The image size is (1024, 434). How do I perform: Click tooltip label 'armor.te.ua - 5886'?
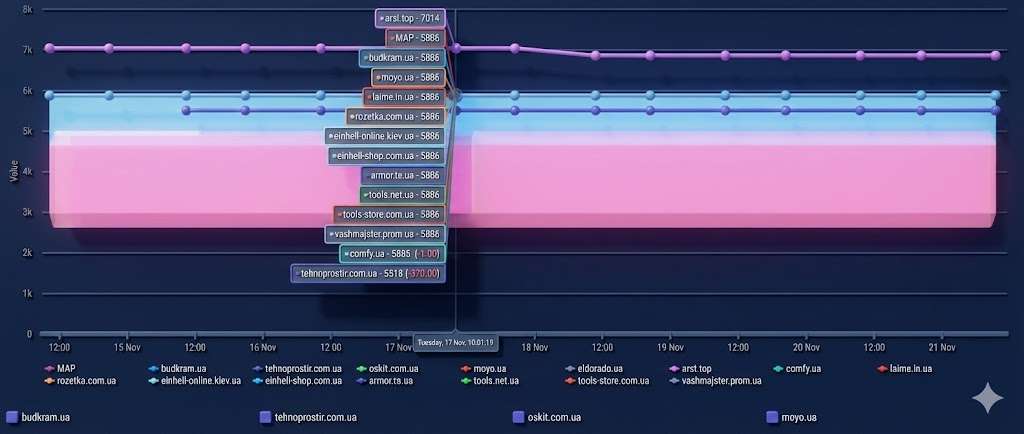point(404,175)
